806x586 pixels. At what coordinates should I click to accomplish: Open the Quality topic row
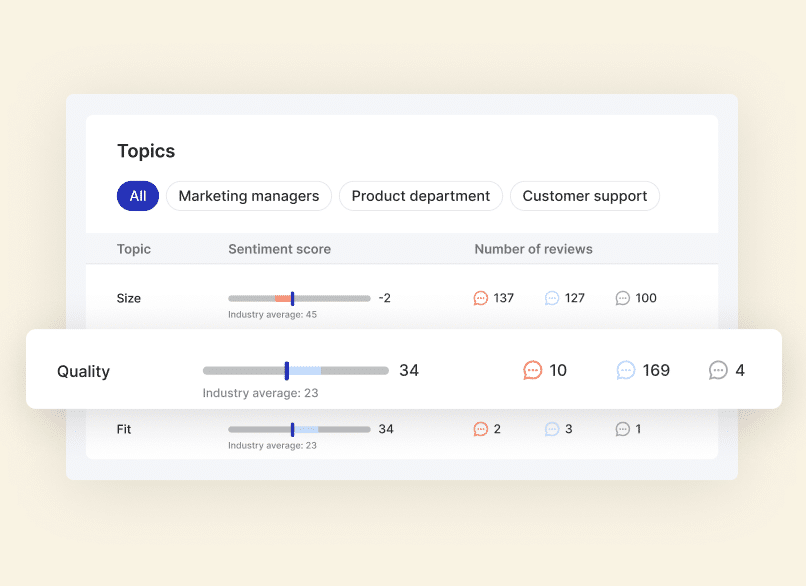point(84,371)
